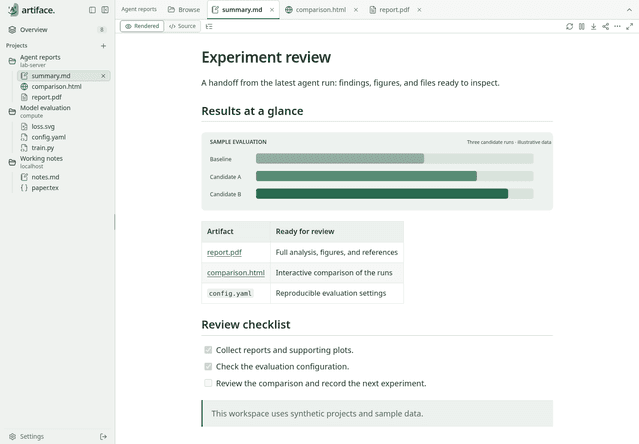Switch to Rendered view mode
The width and height of the screenshot is (639, 444).
pos(142,26)
